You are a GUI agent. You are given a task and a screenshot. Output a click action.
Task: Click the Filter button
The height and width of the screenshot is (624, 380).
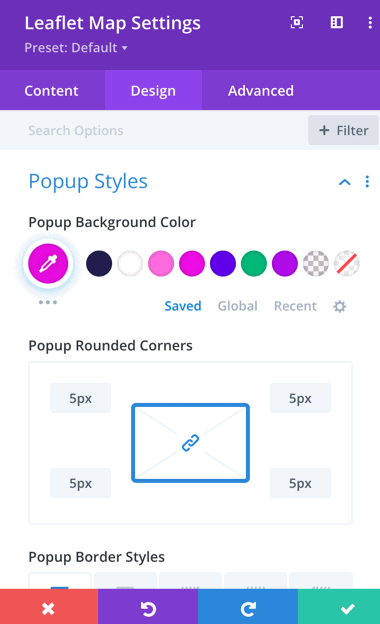343,130
